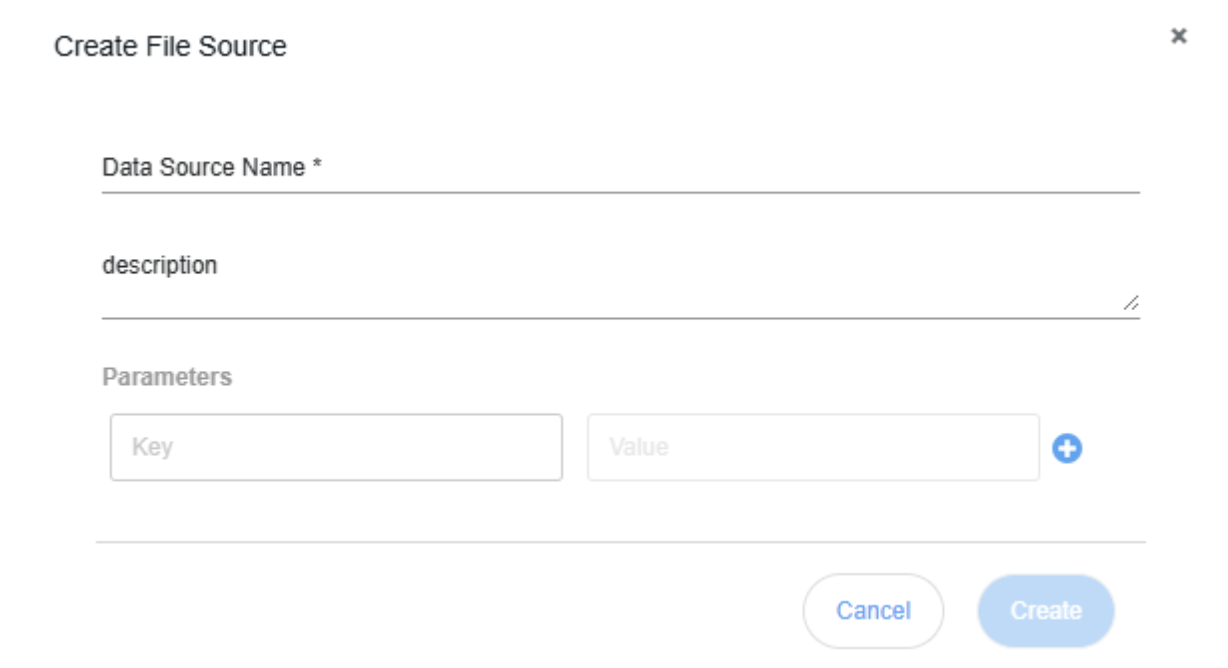Click the Data Source Name label text

click(x=203, y=168)
